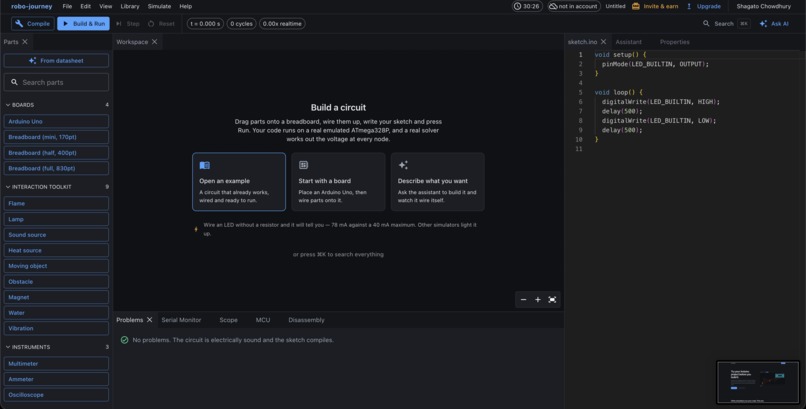
Task: Click the Untitled project name
Action: pyautogui.click(x=615, y=6)
